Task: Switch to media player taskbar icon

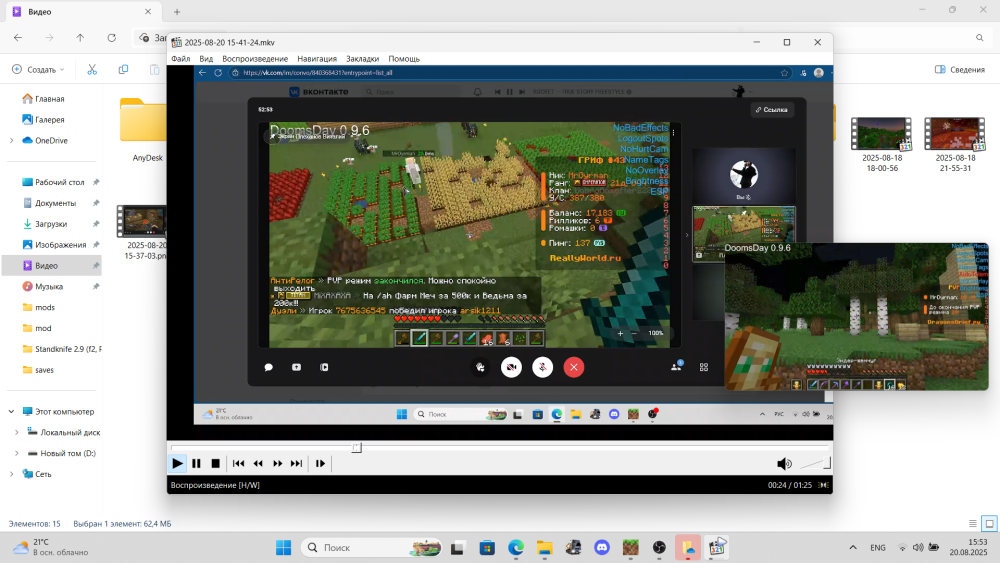Action: tap(717, 548)
